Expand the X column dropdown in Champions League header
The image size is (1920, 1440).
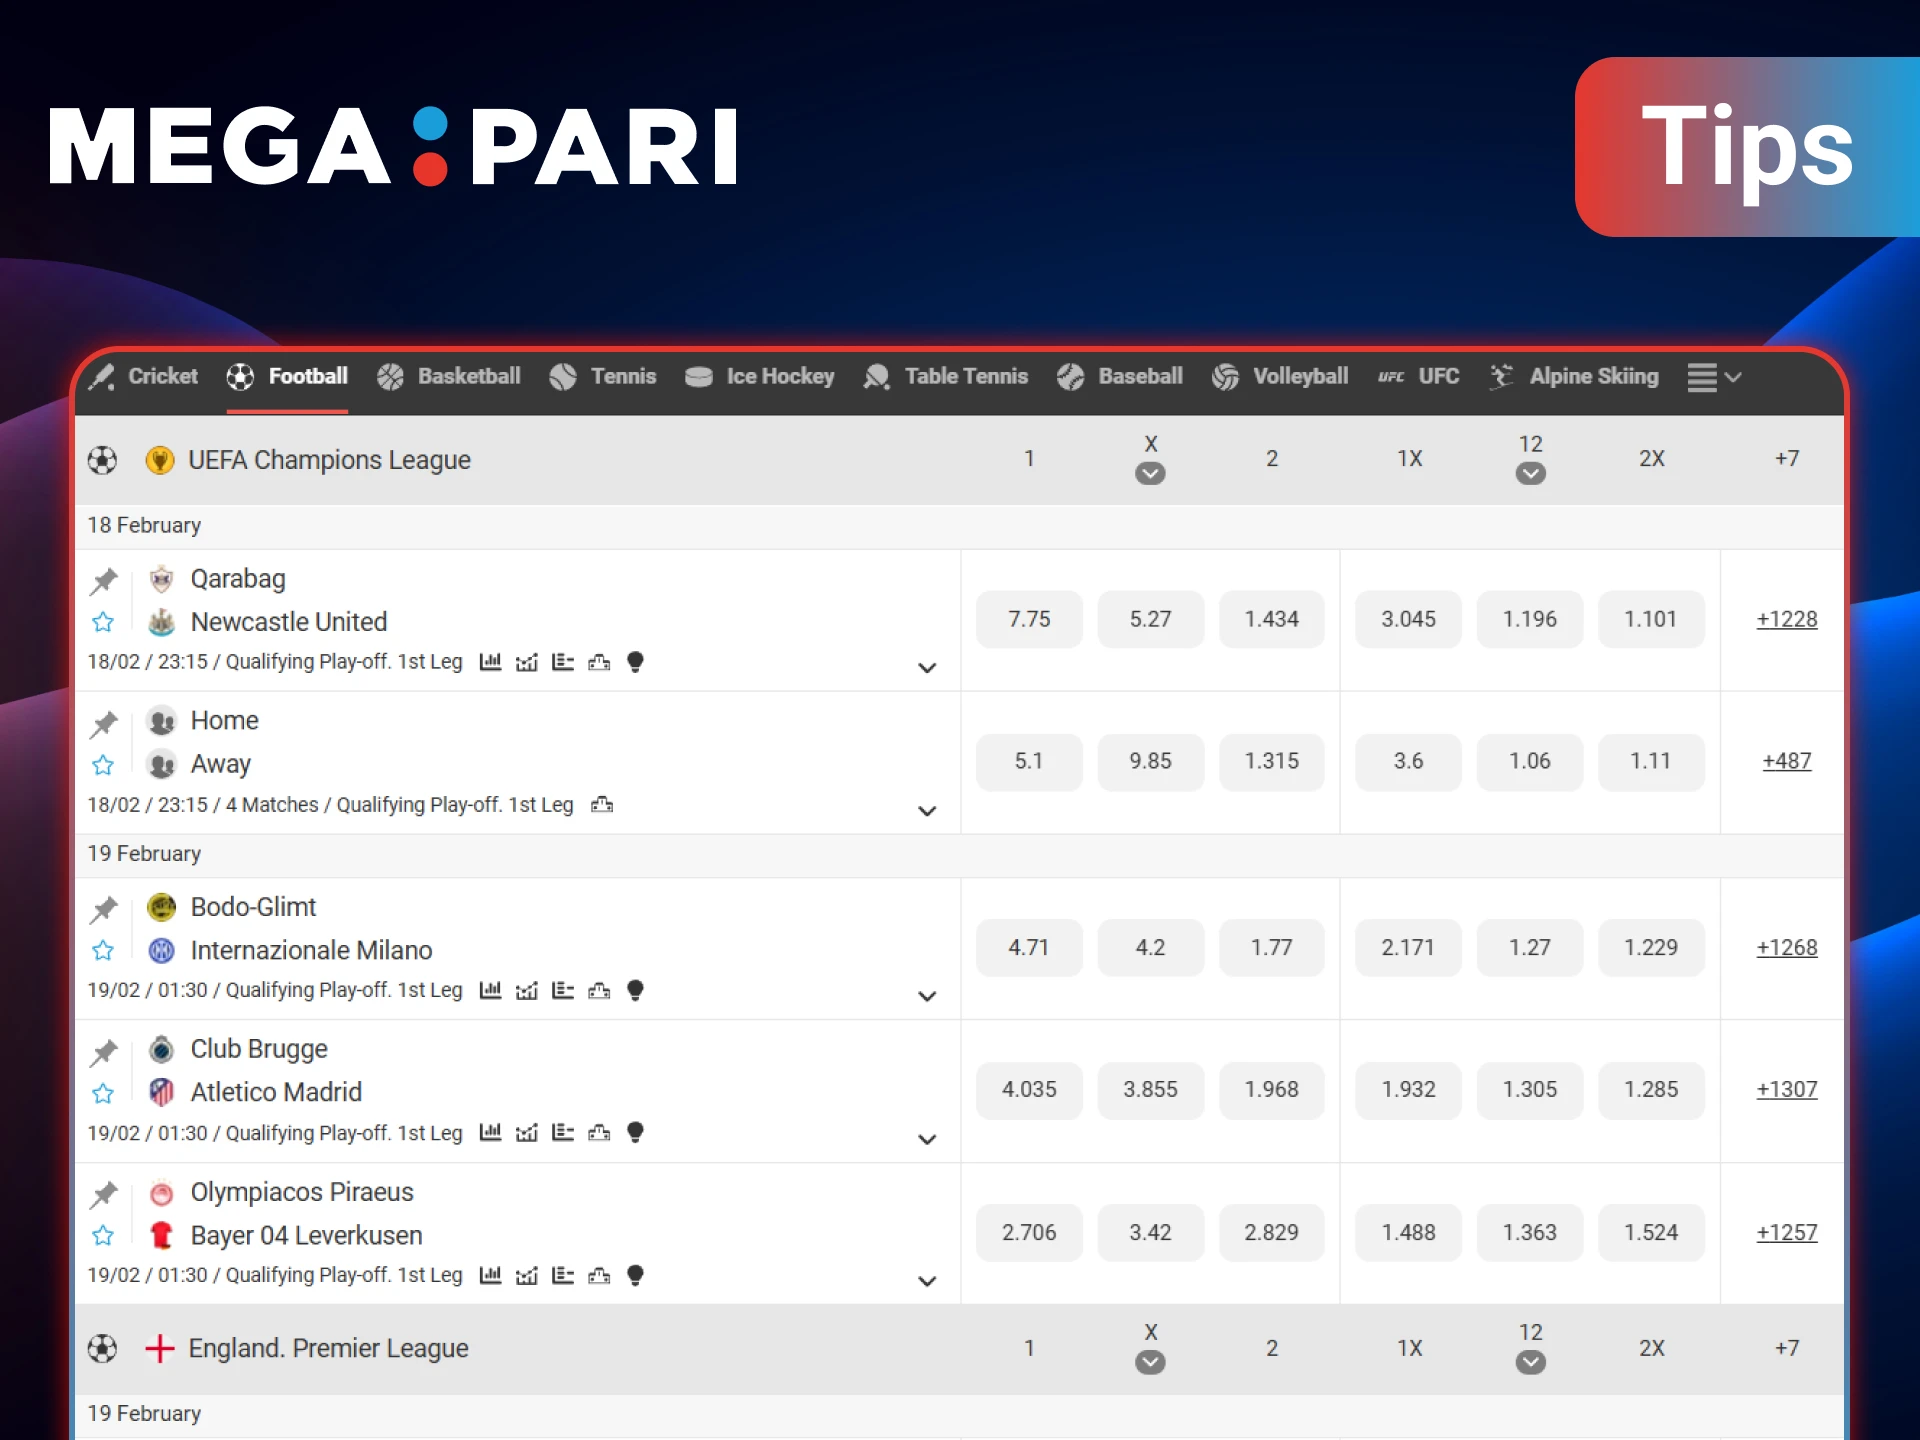tap(1150, 473)
